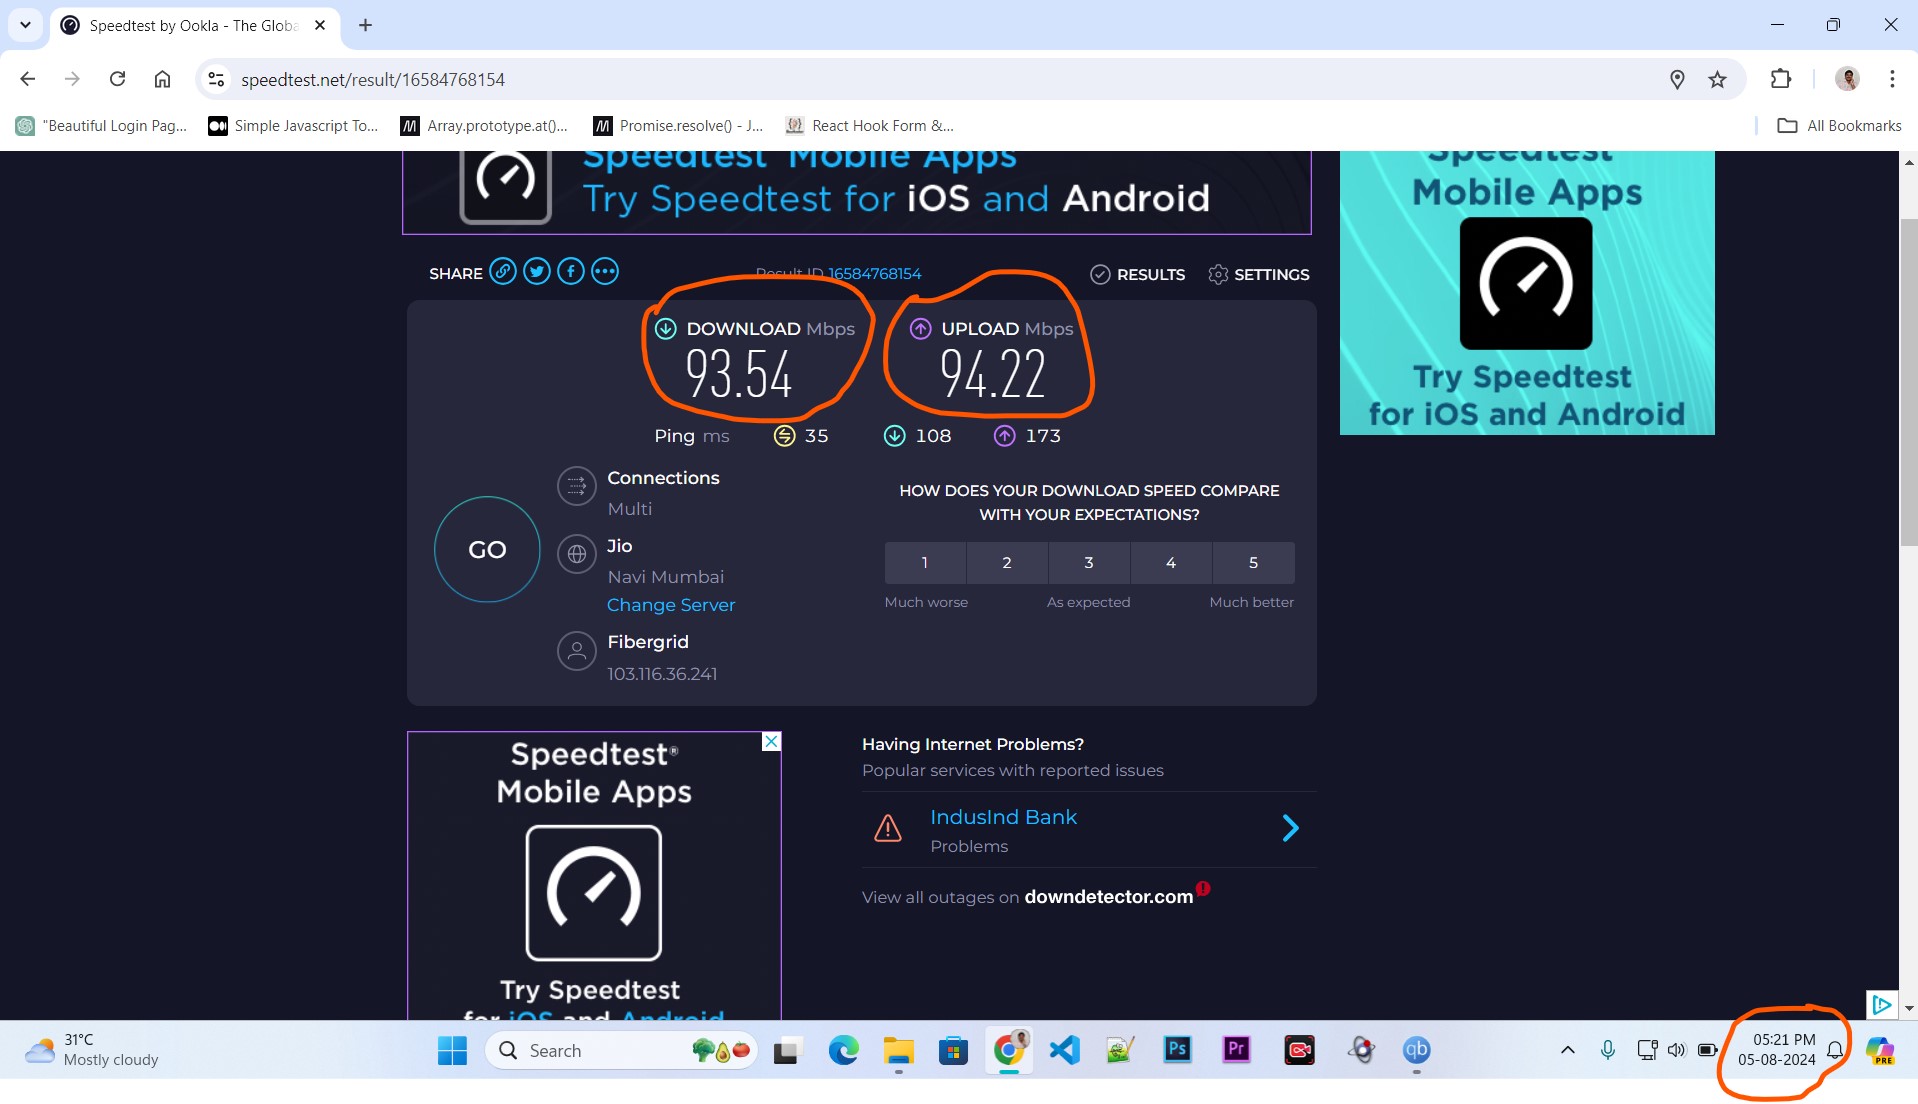Close the Speedtest Mobile Apps ad
The height and width of the screenshot is (1104, 1918).
pos(771,741)
